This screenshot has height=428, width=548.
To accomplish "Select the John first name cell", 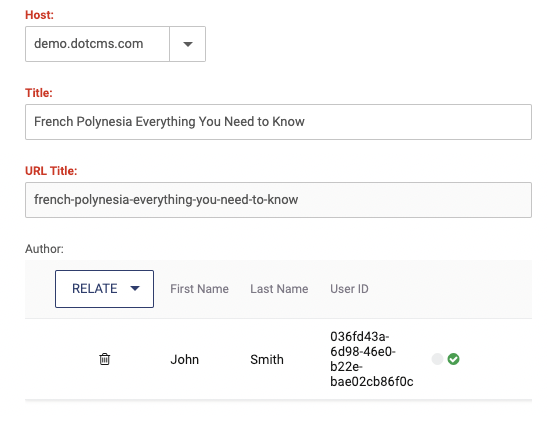I will (185, 360).
